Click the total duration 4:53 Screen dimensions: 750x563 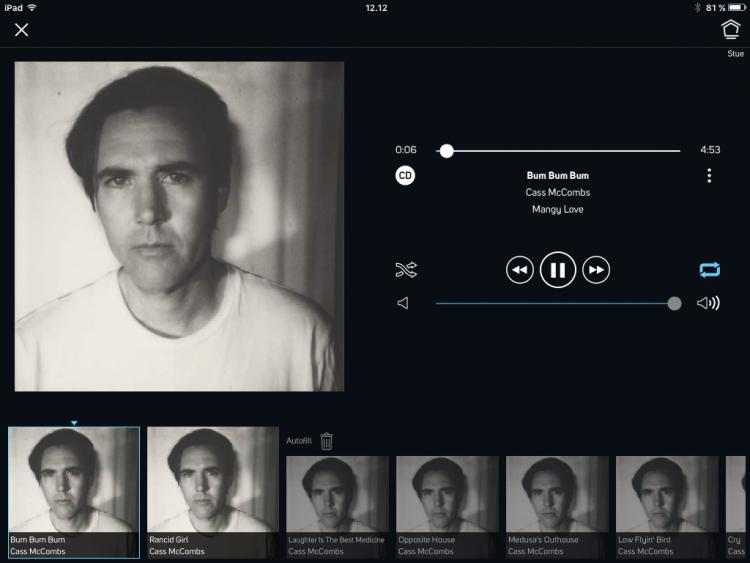(710, 150)
